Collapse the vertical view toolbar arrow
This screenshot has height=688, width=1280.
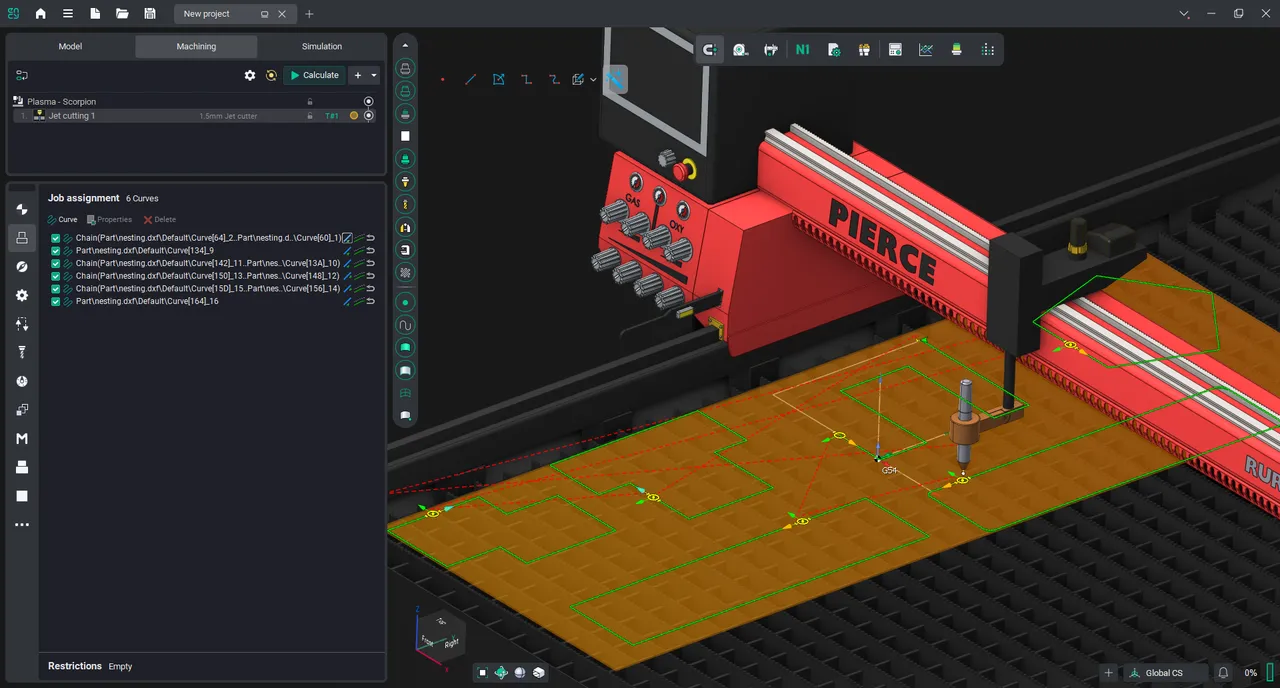pos(405,45)
